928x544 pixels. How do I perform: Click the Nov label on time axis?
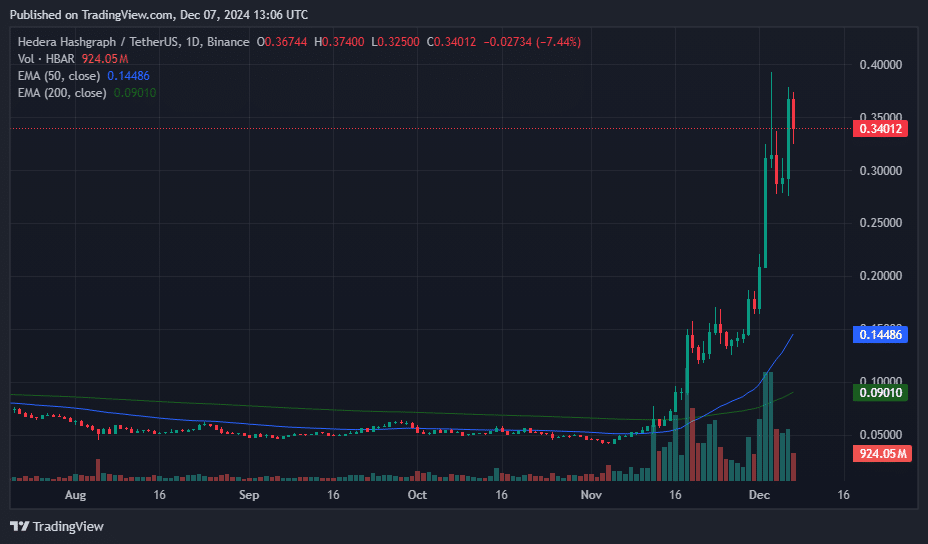[591, 495]
